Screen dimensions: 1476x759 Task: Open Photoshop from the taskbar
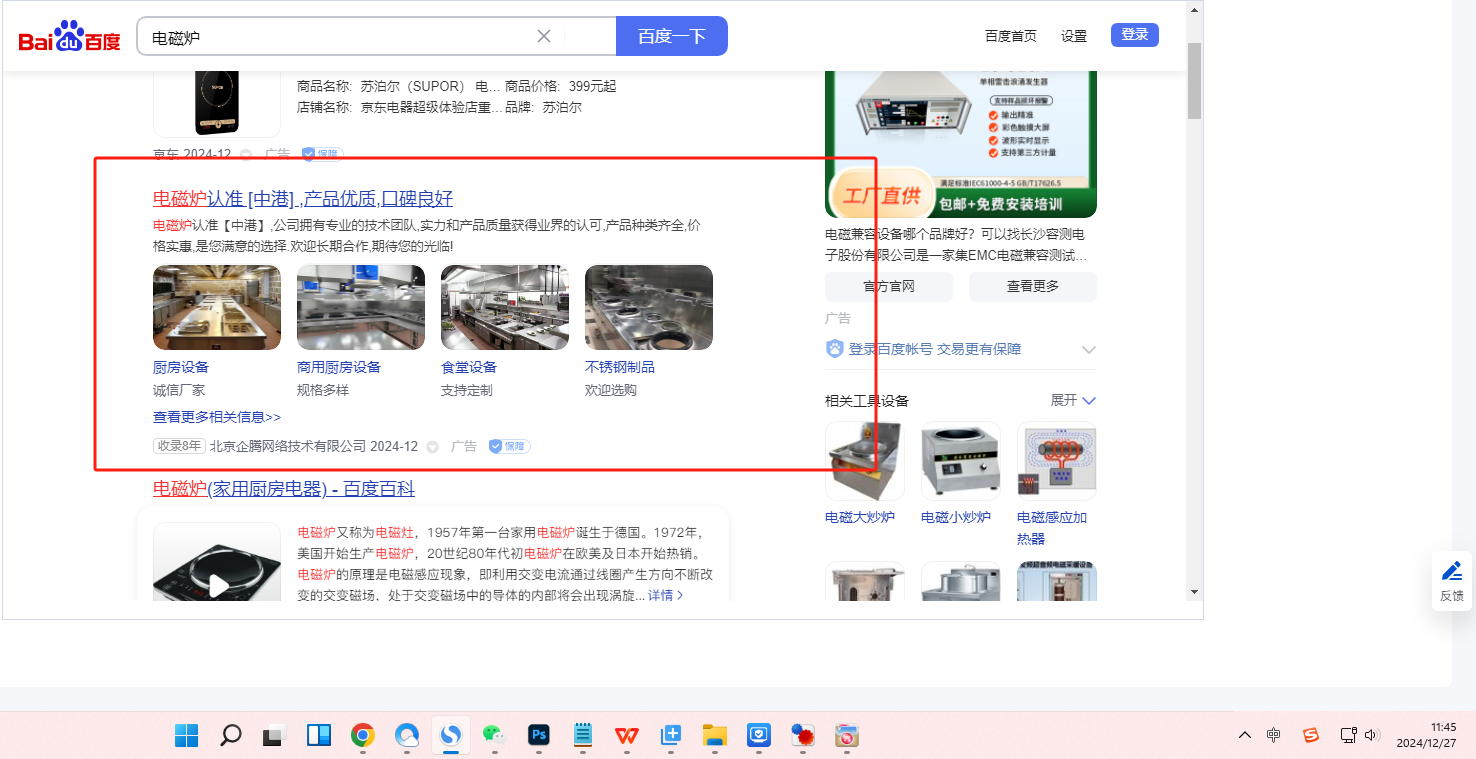point(539,736)
